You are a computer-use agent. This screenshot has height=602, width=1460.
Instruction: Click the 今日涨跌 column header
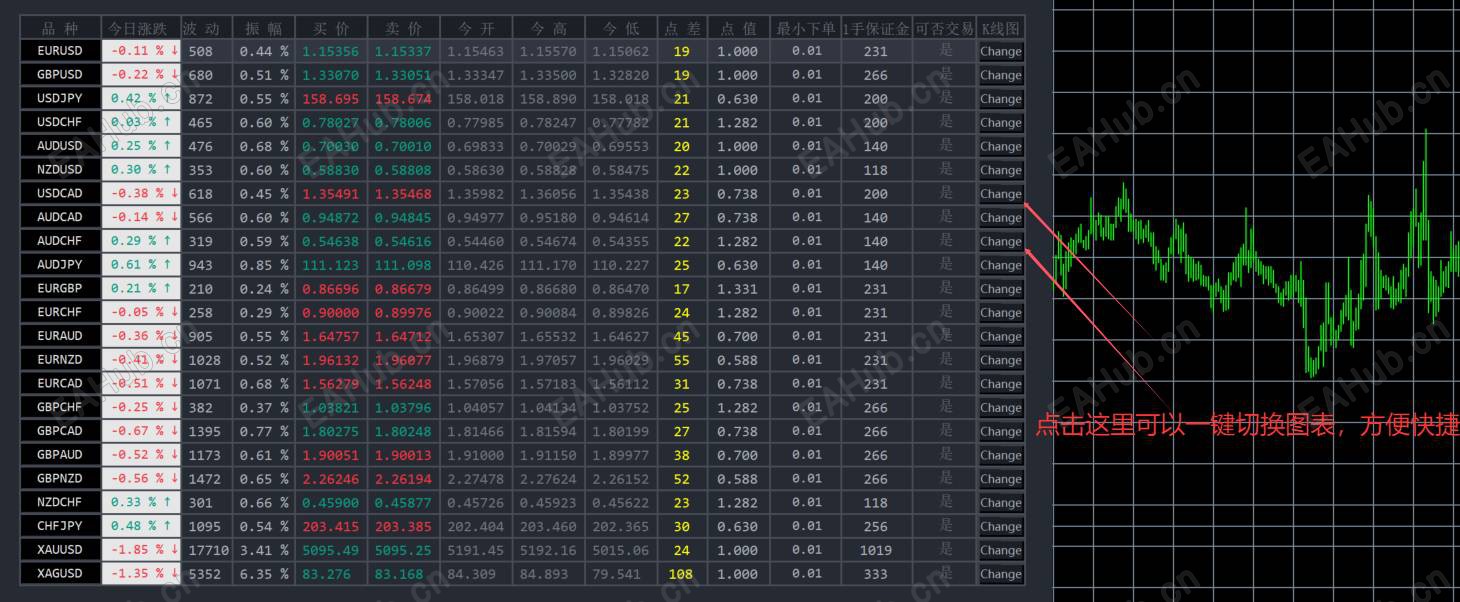pyautogui.click(x=140, y=28)
